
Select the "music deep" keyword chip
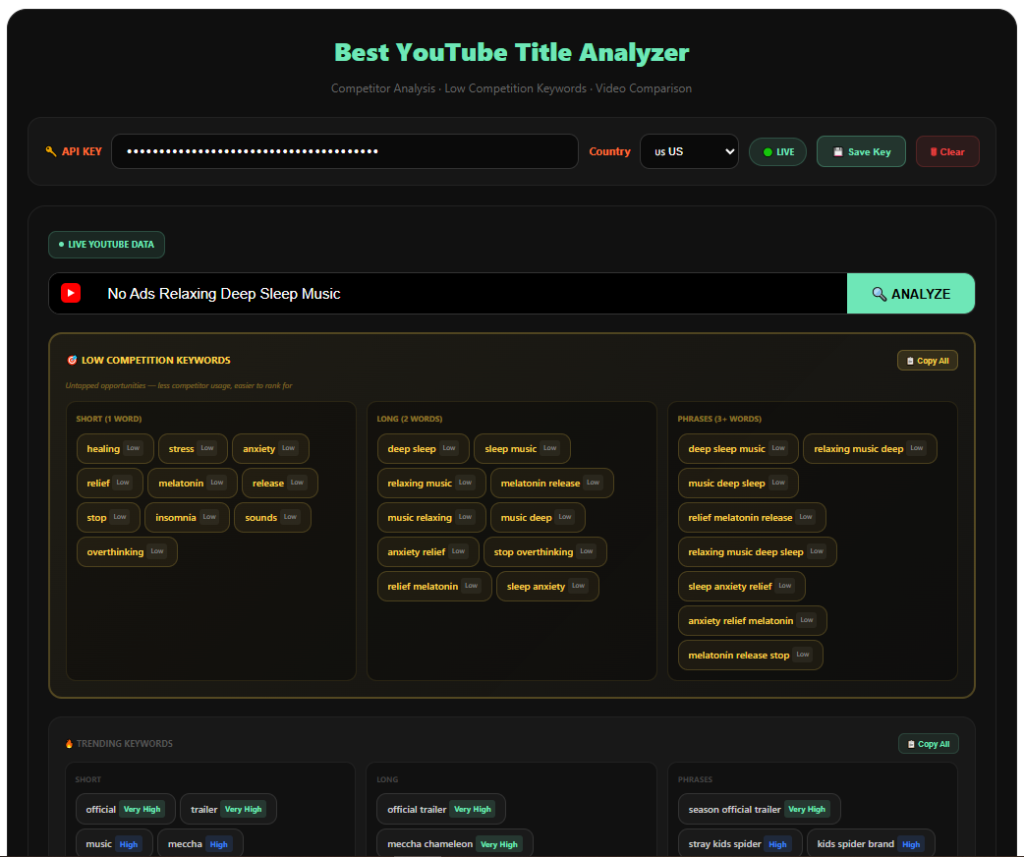tap(537, 517)
